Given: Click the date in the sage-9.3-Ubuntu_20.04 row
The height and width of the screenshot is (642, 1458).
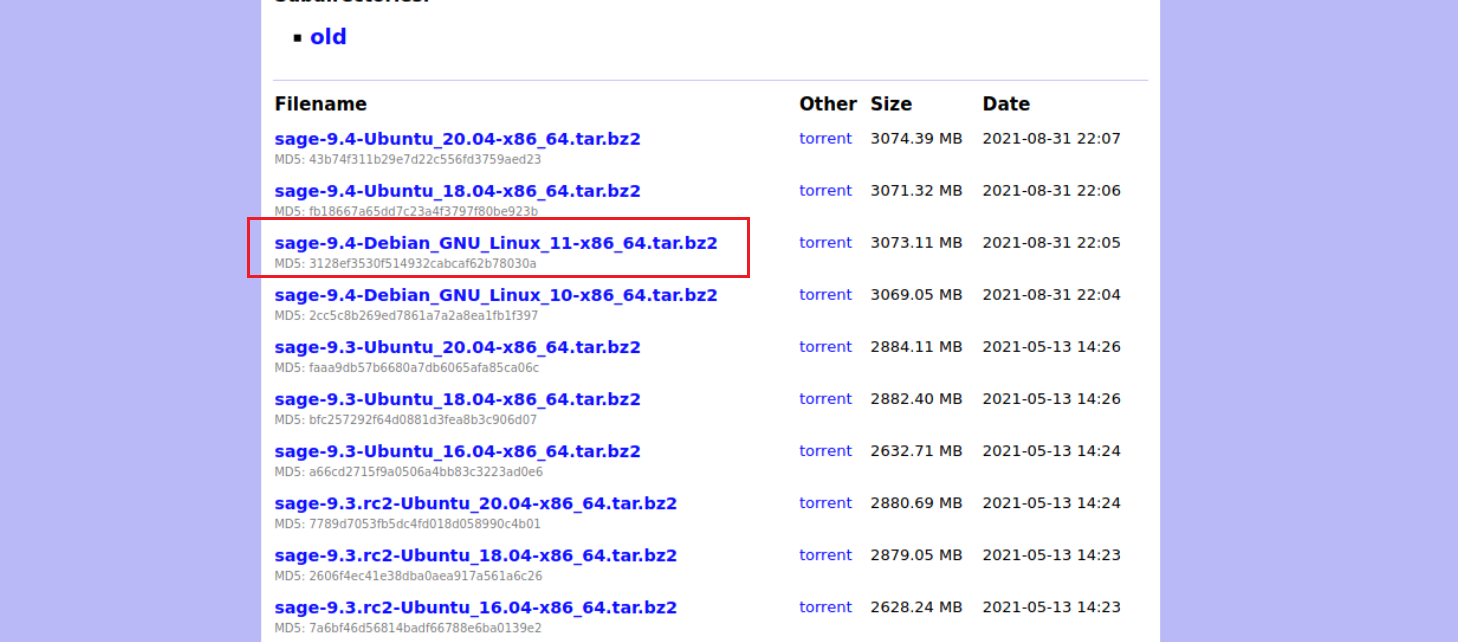Looking at the screenshot, I should pyautogui.click(x=1052, y=346).
